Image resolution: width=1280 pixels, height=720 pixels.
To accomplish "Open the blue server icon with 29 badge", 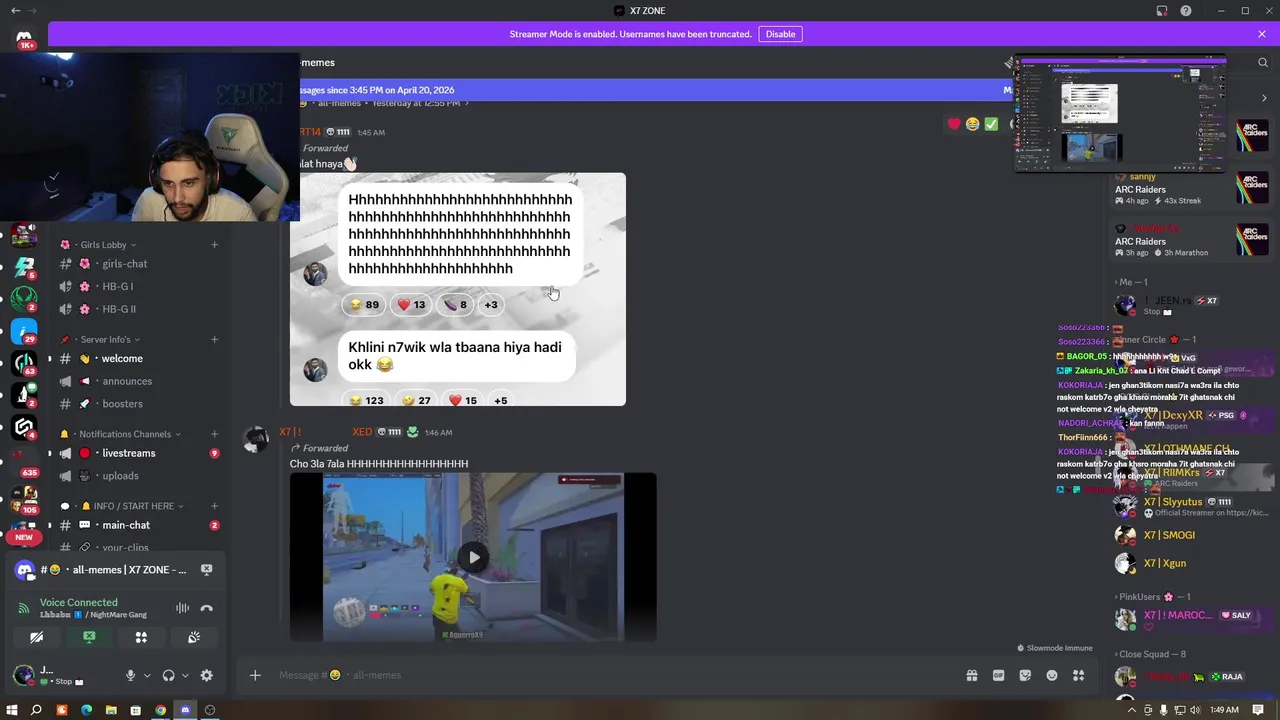I will (x=24, y=329).
